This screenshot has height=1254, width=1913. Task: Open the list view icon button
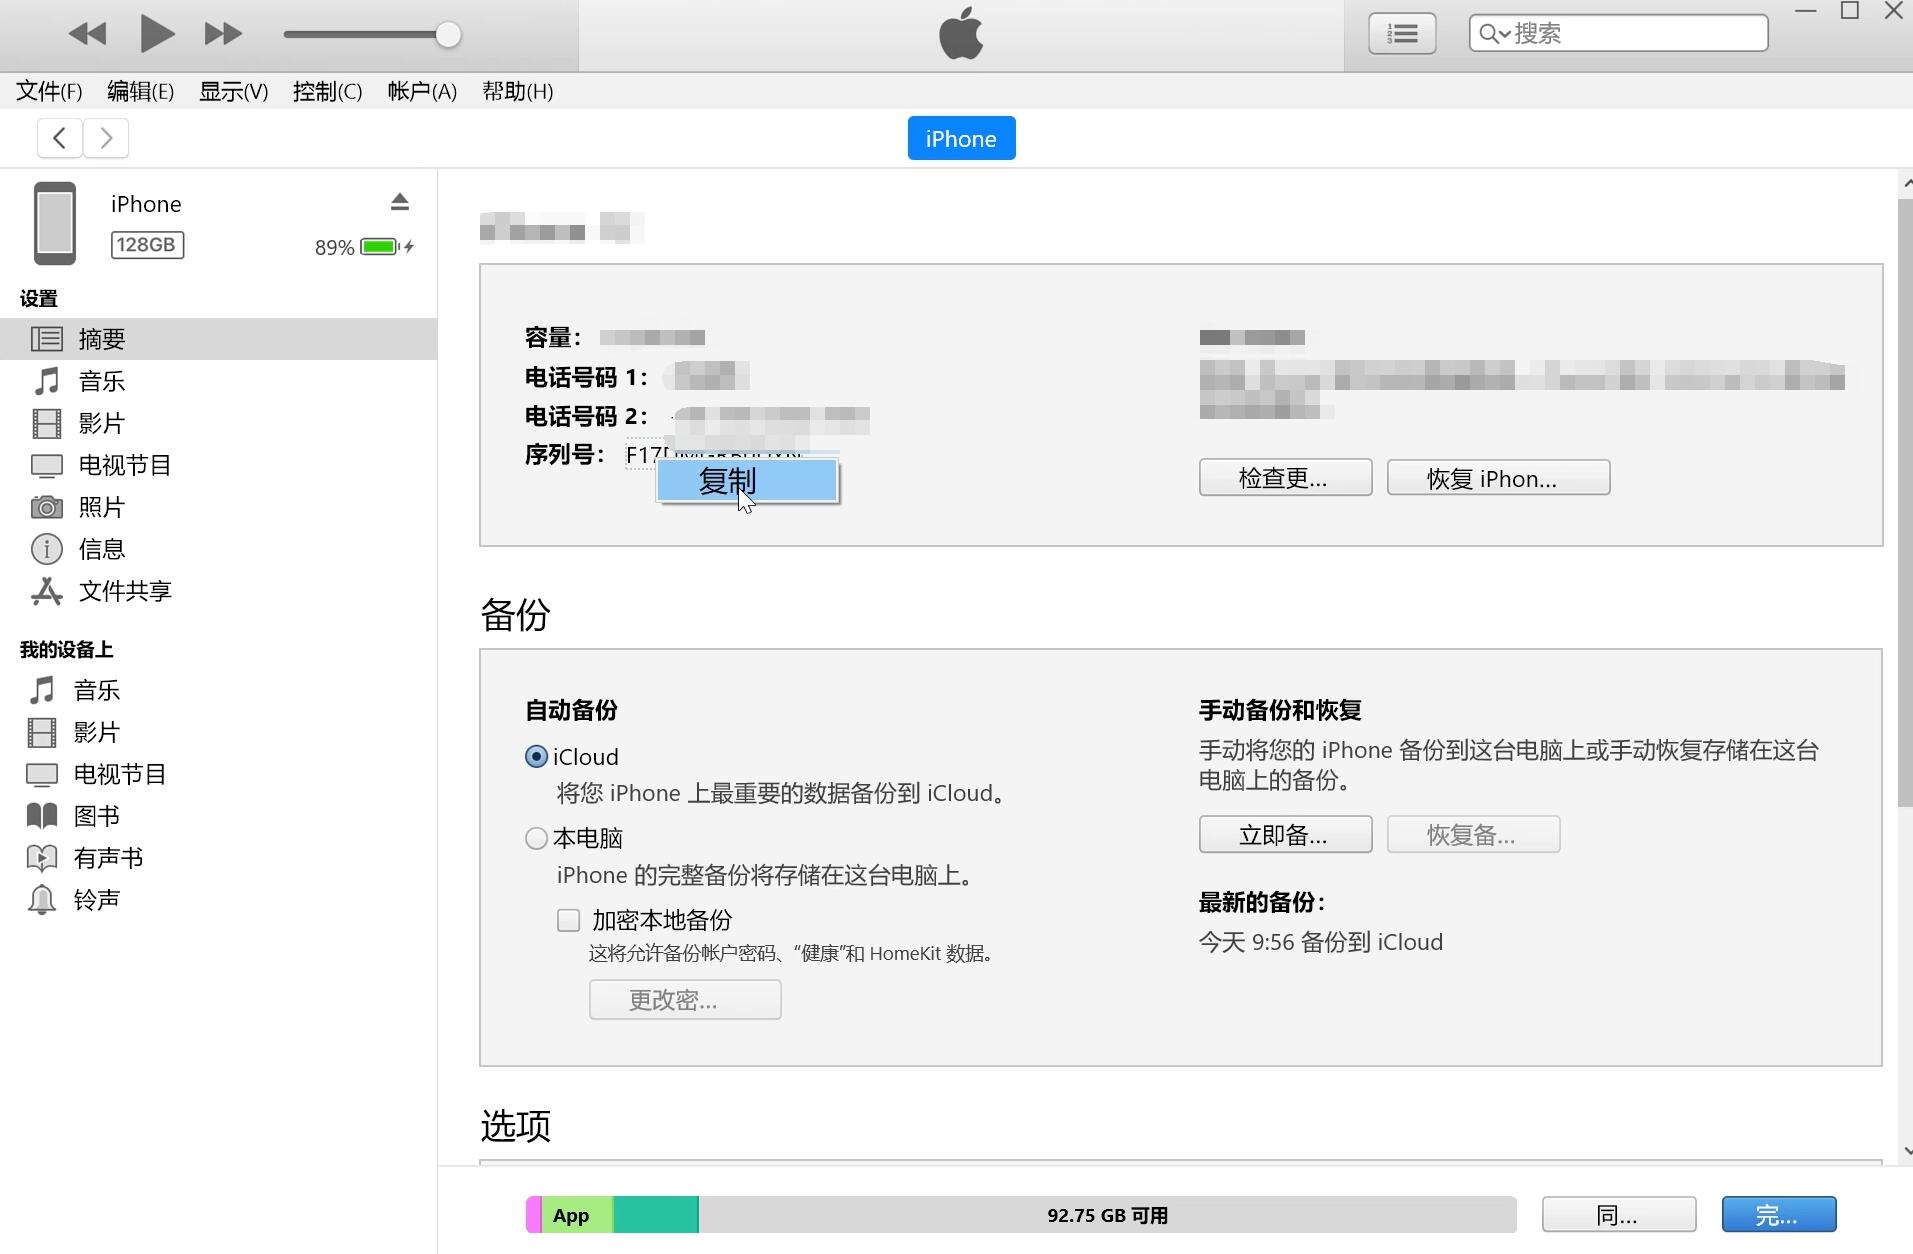coord(1402,34)
